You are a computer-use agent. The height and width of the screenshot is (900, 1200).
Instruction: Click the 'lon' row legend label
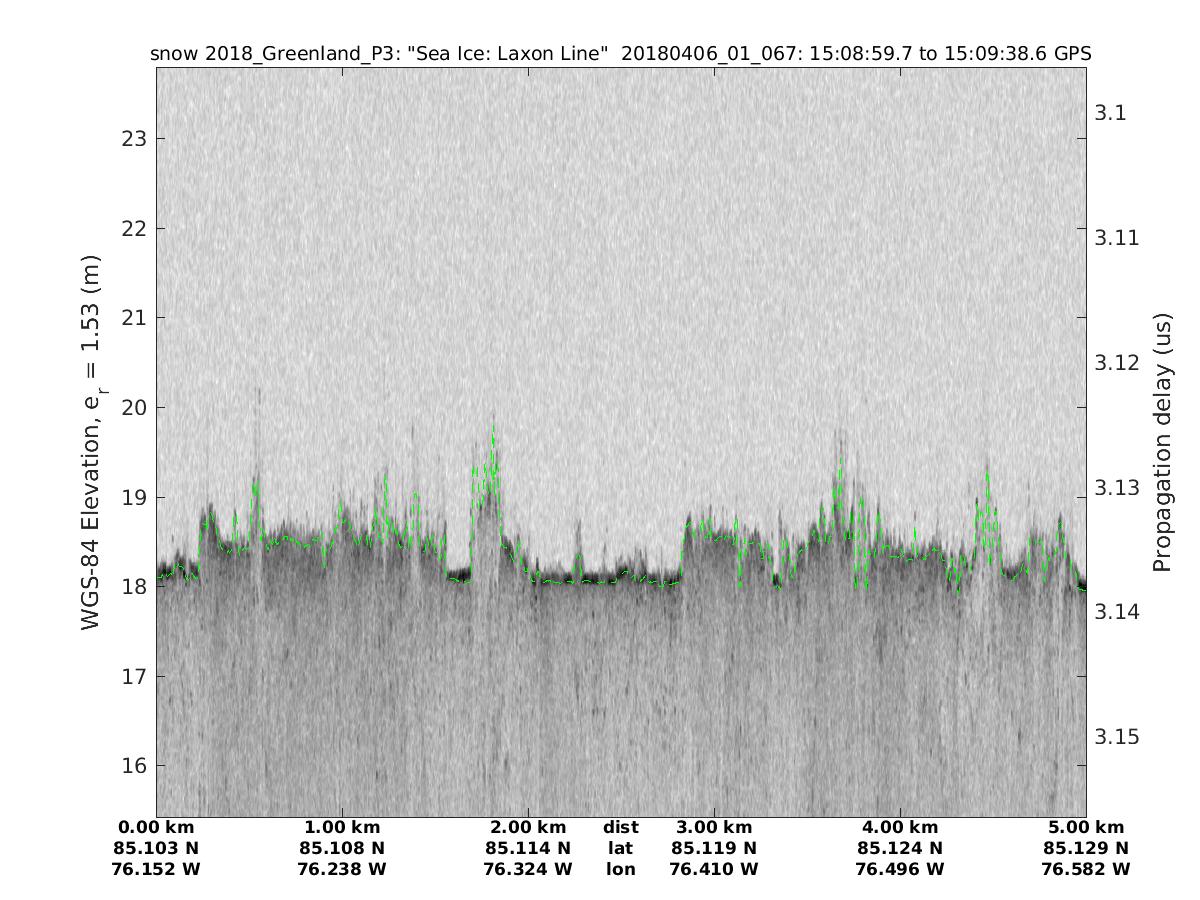point(621,870)
